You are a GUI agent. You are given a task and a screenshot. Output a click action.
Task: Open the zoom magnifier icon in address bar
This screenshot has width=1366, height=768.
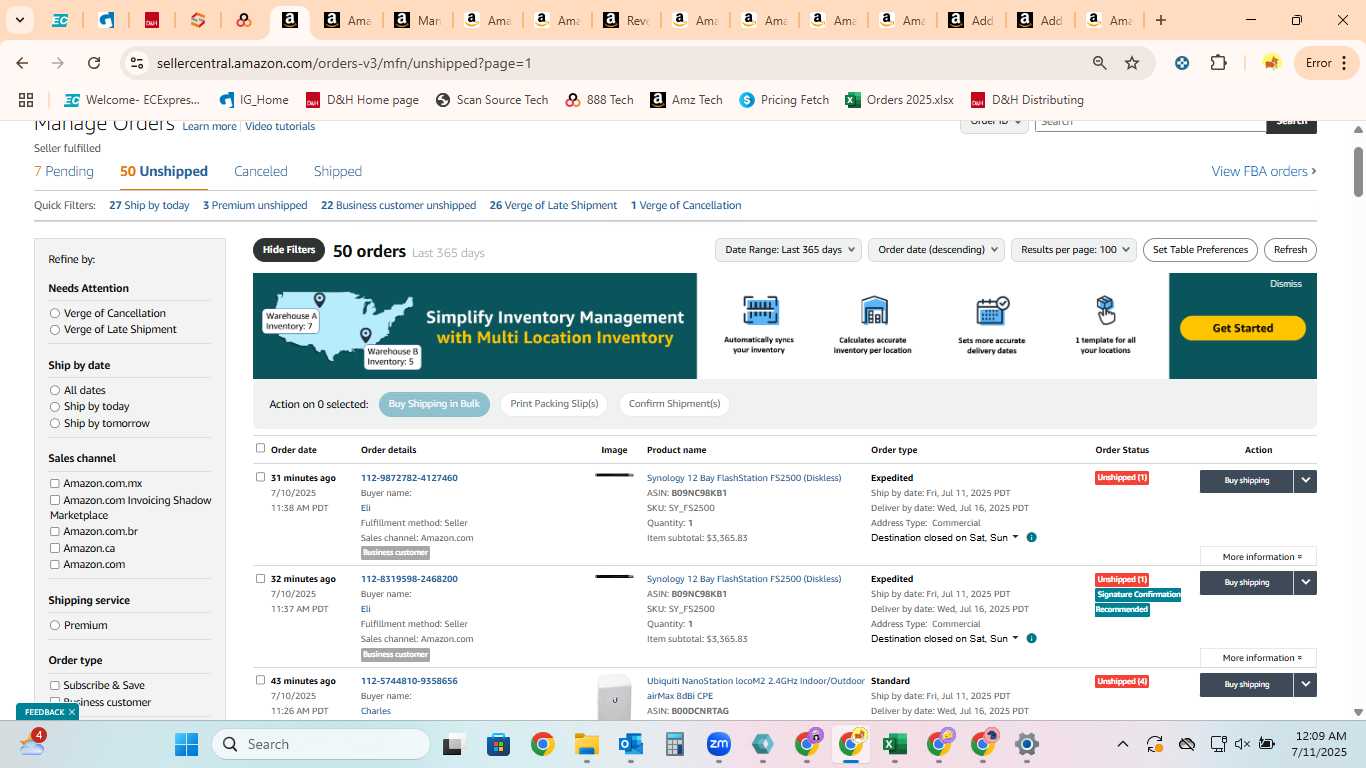coord(1100,63)
